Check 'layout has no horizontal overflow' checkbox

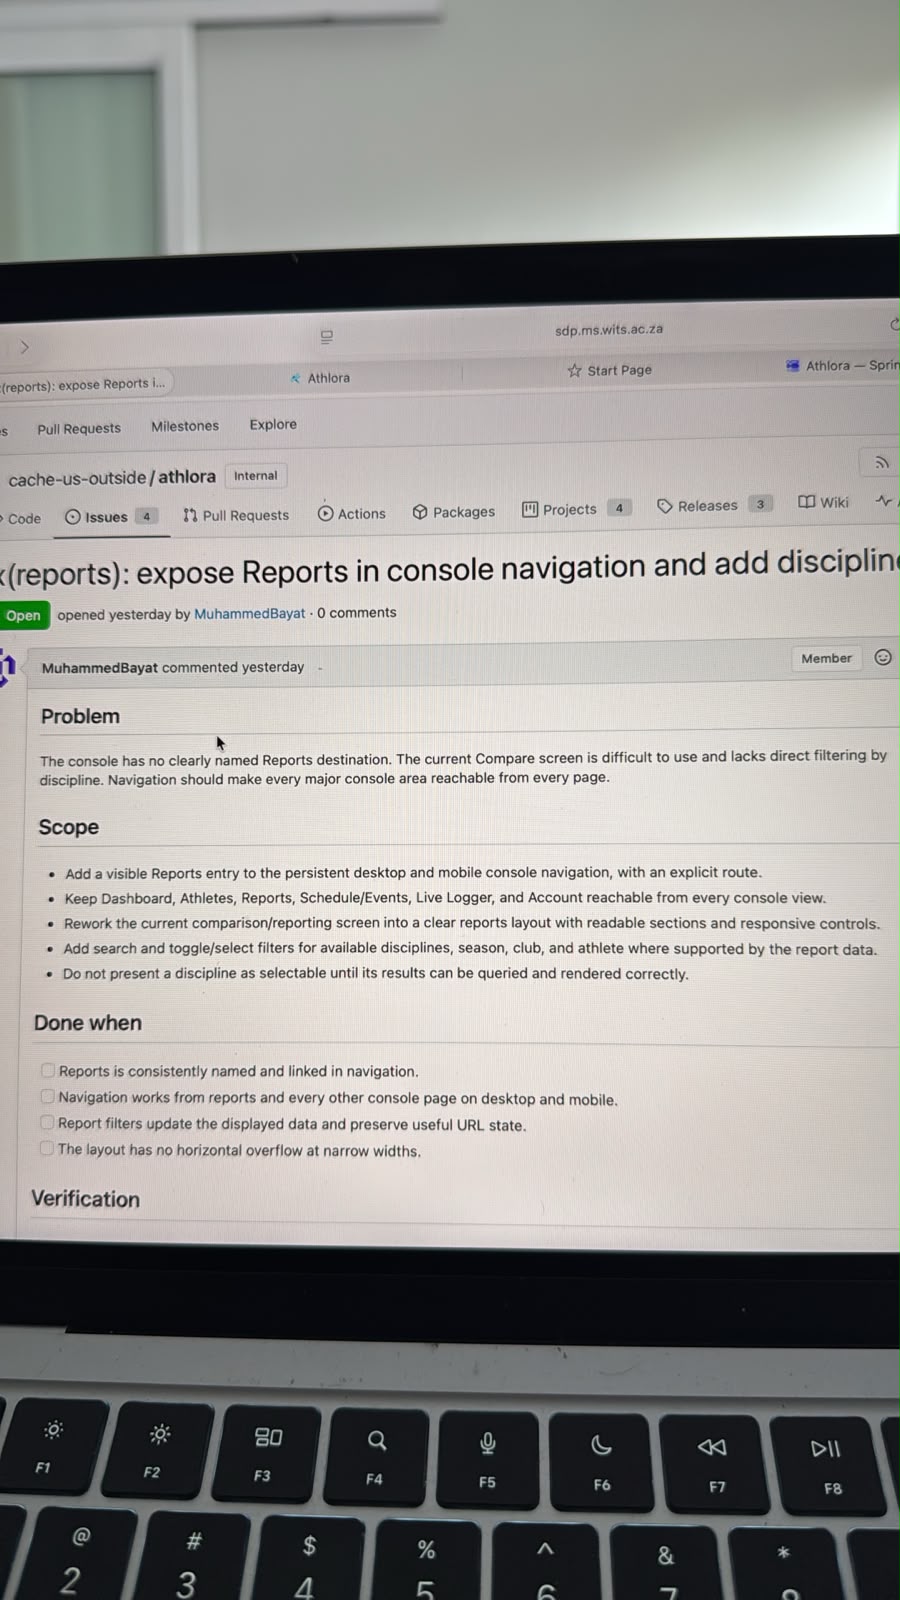[x=46, y=1148]
